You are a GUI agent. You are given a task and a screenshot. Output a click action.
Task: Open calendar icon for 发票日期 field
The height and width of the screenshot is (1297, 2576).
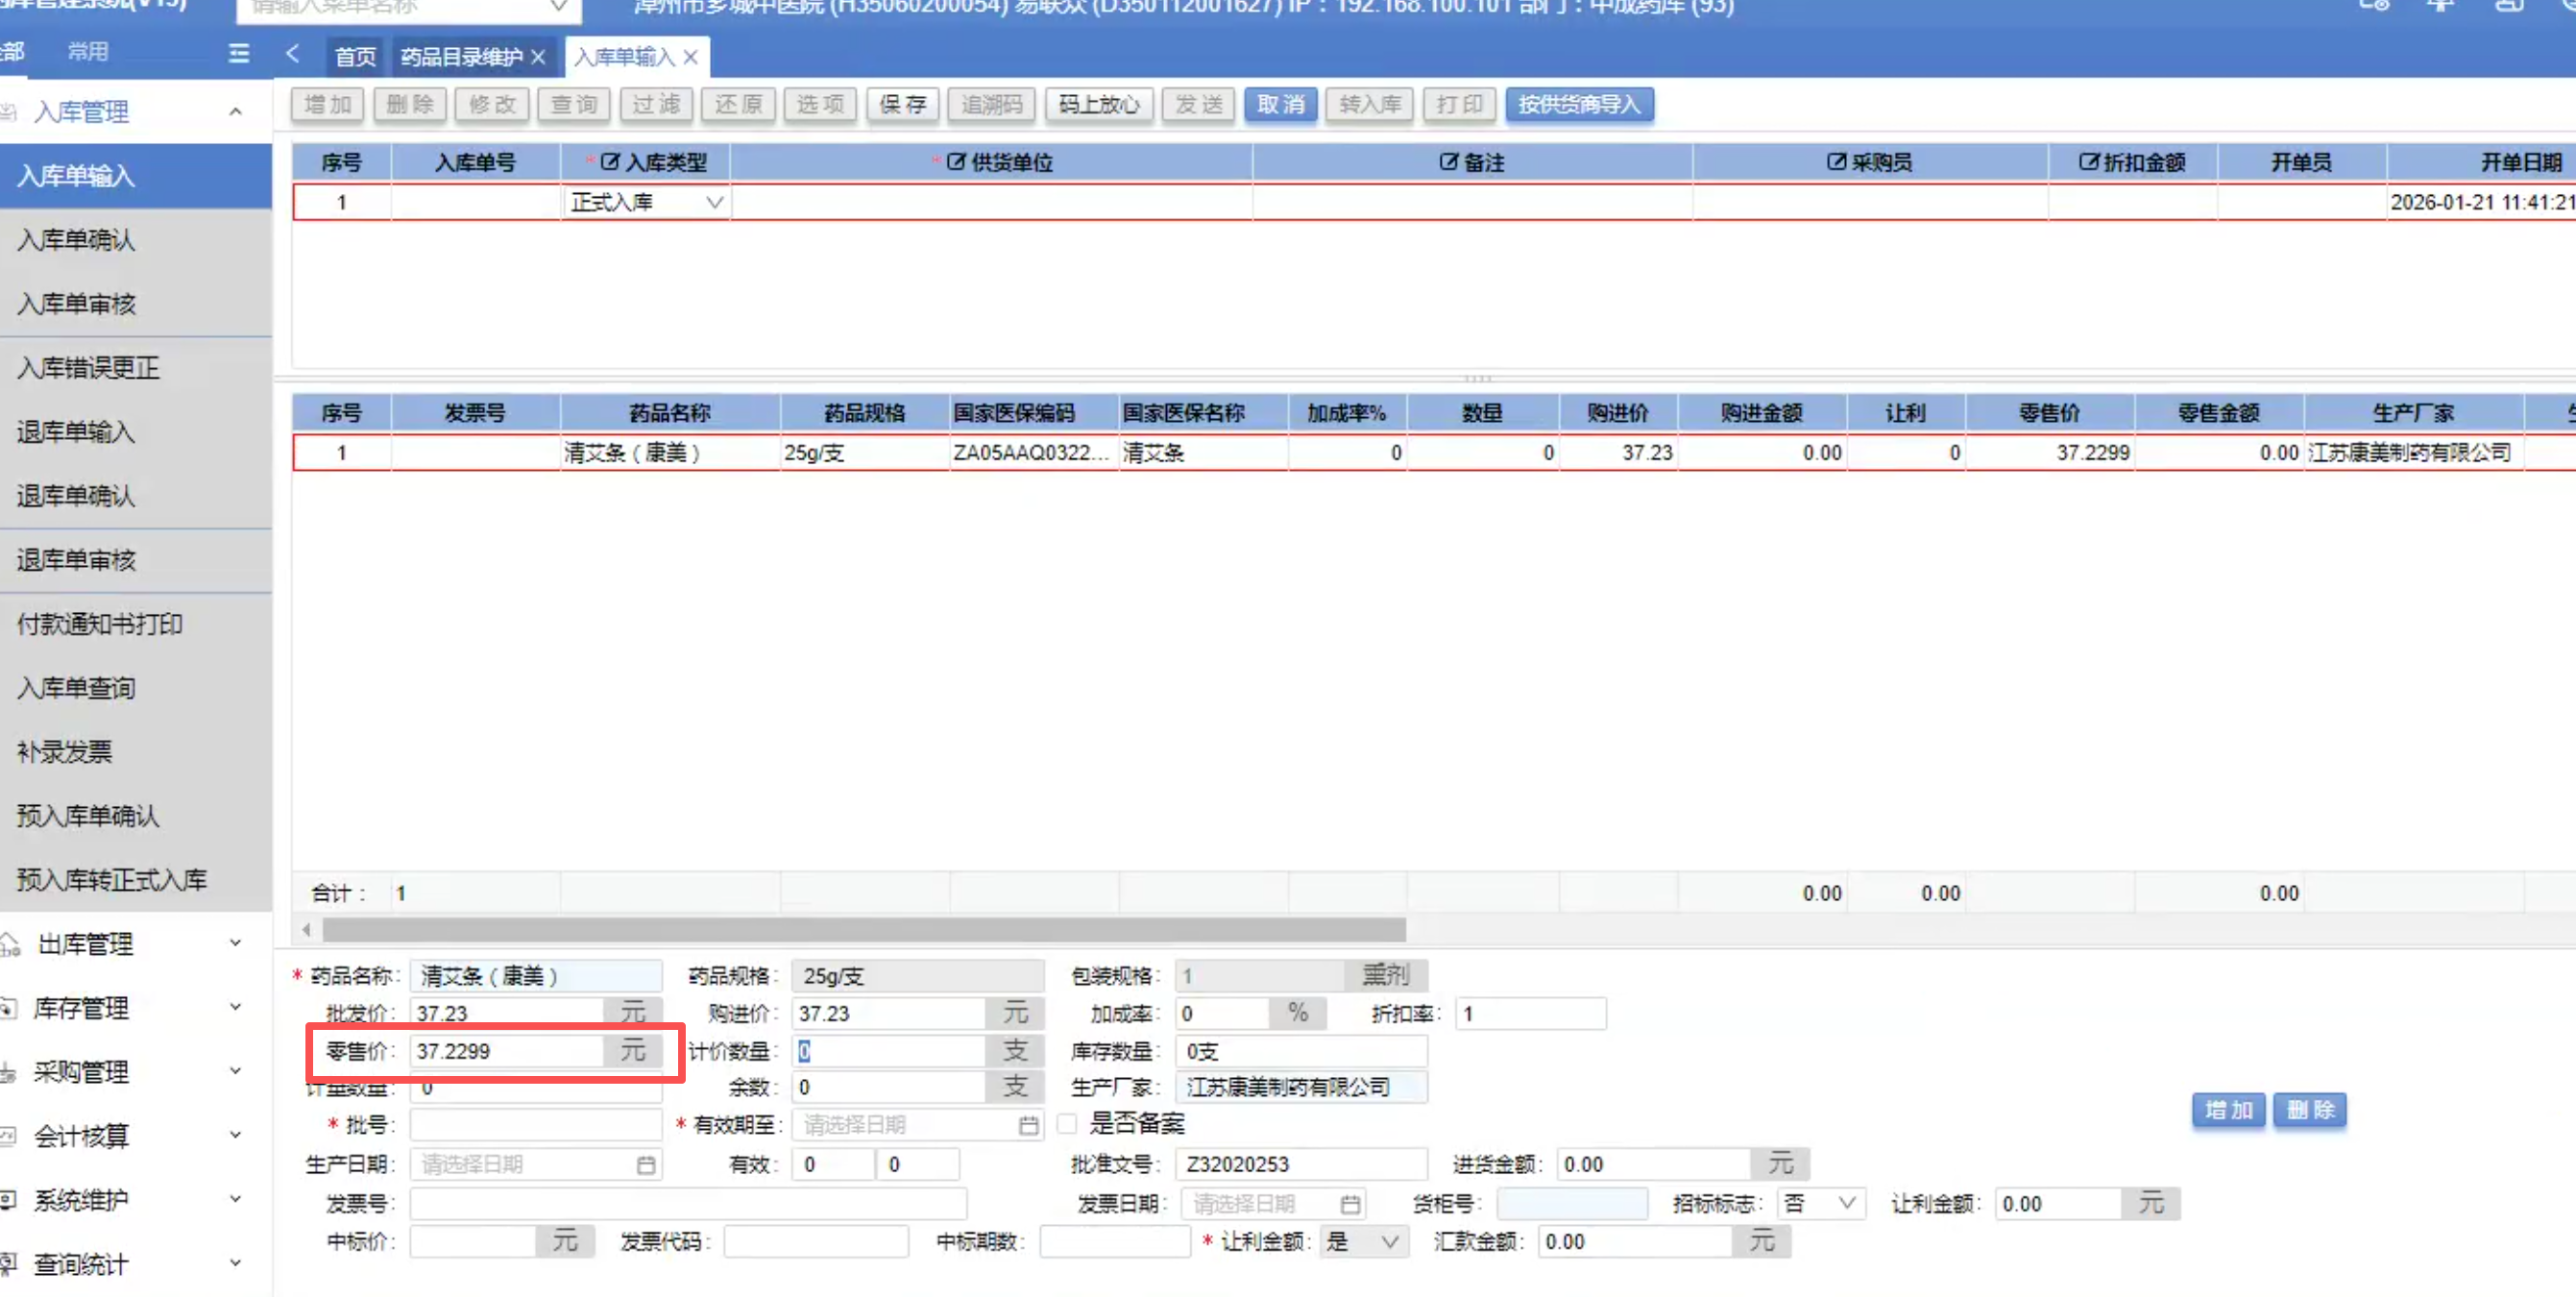[1349, 1204]
